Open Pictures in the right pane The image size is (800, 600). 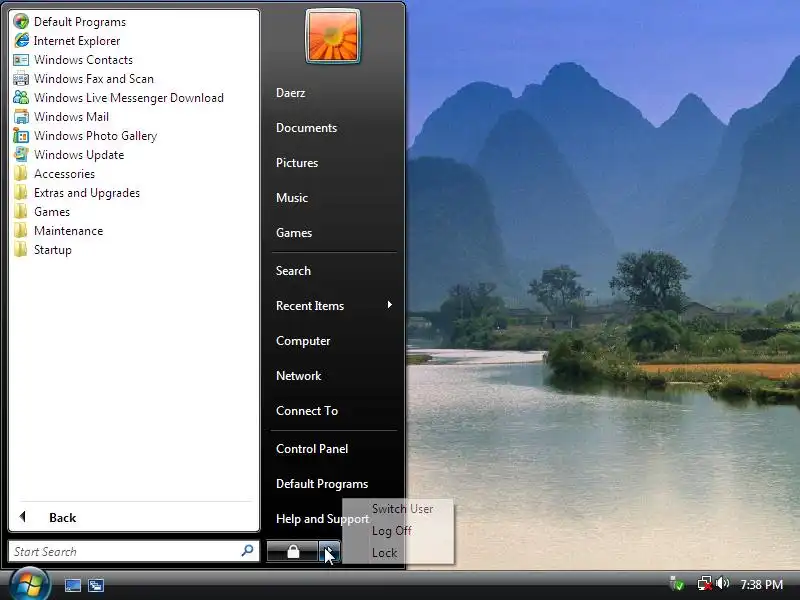[x=297, y=163]
